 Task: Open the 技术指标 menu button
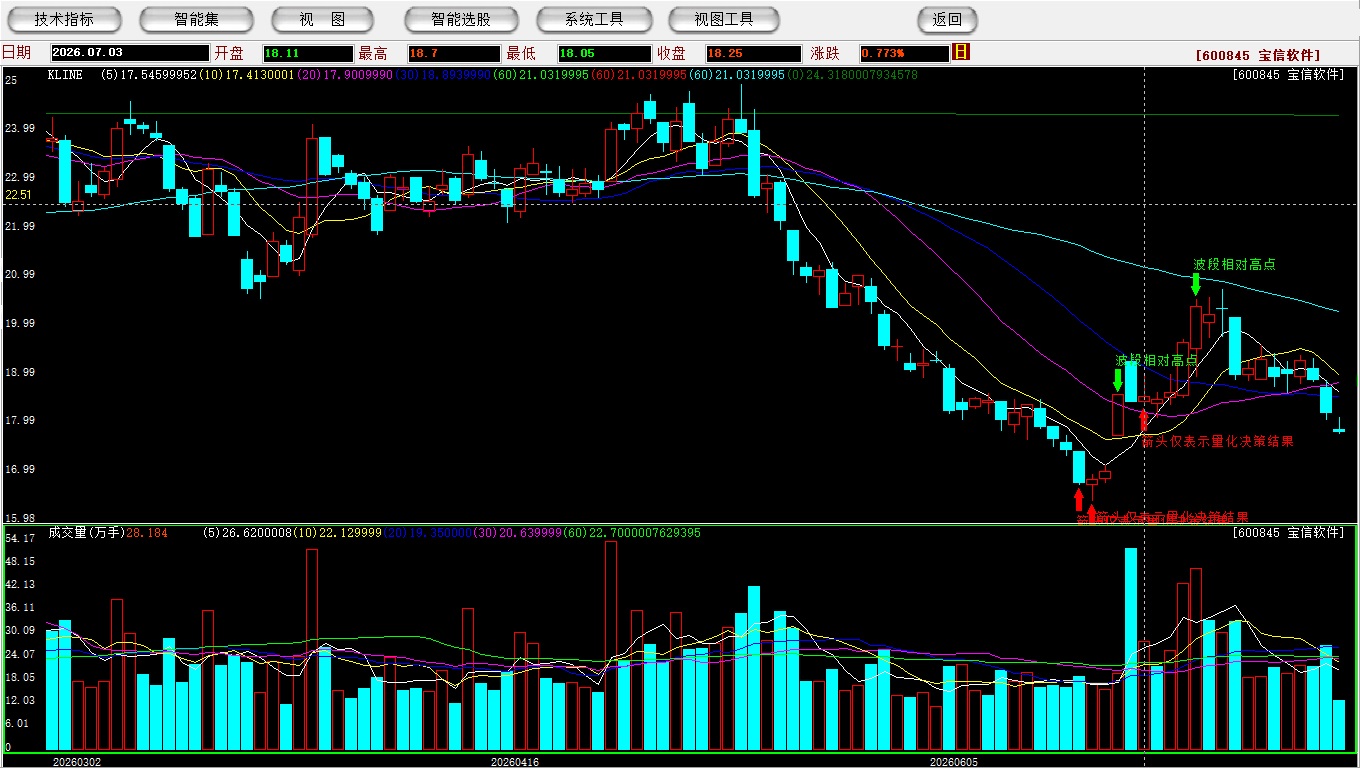(64, 19)
